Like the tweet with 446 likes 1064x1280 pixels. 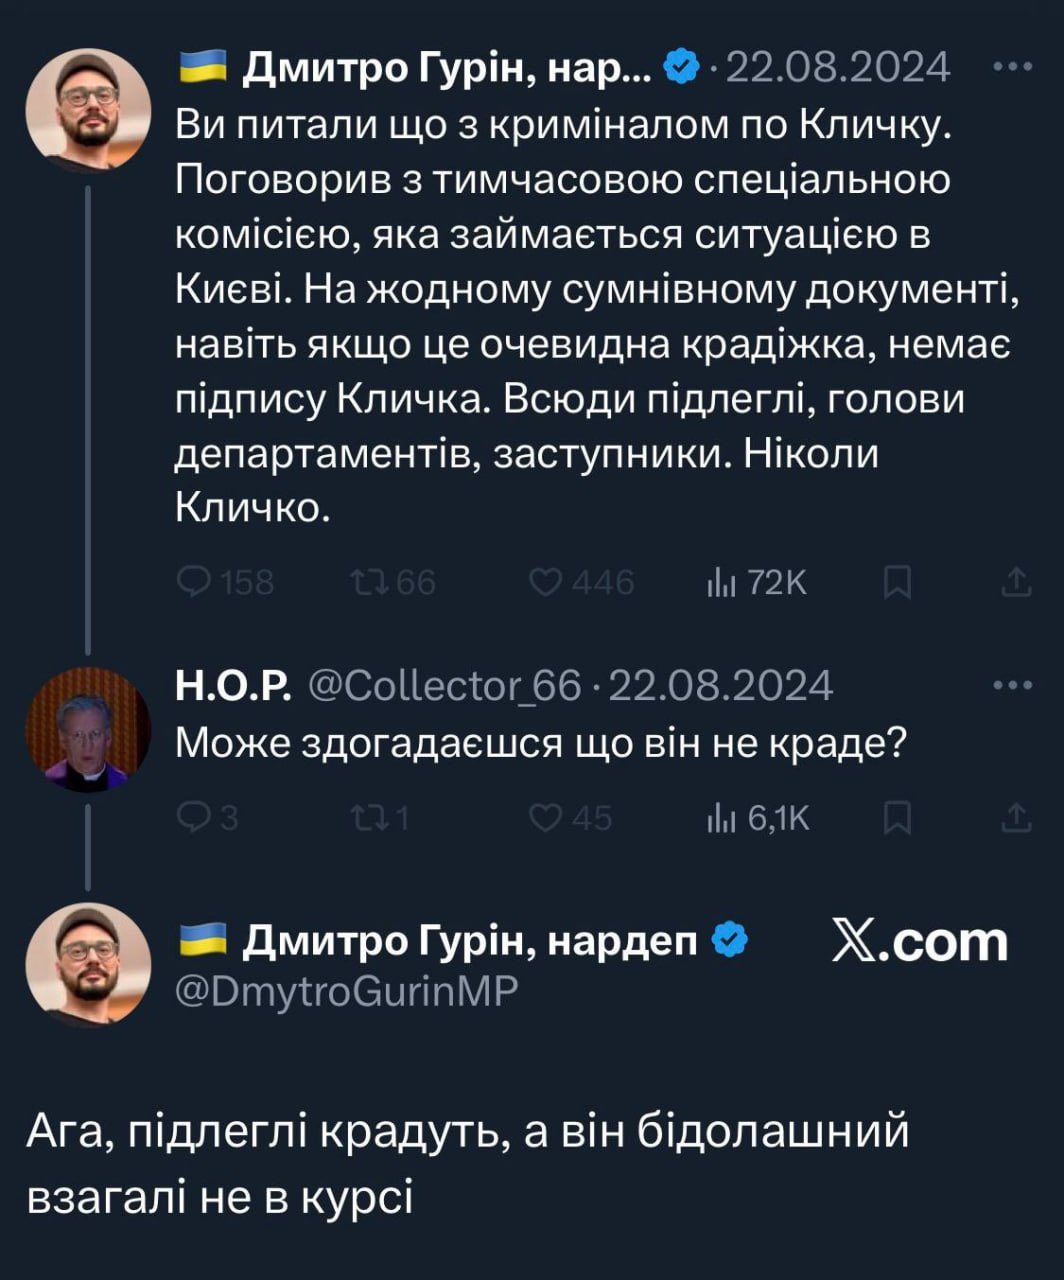(545, 581)
